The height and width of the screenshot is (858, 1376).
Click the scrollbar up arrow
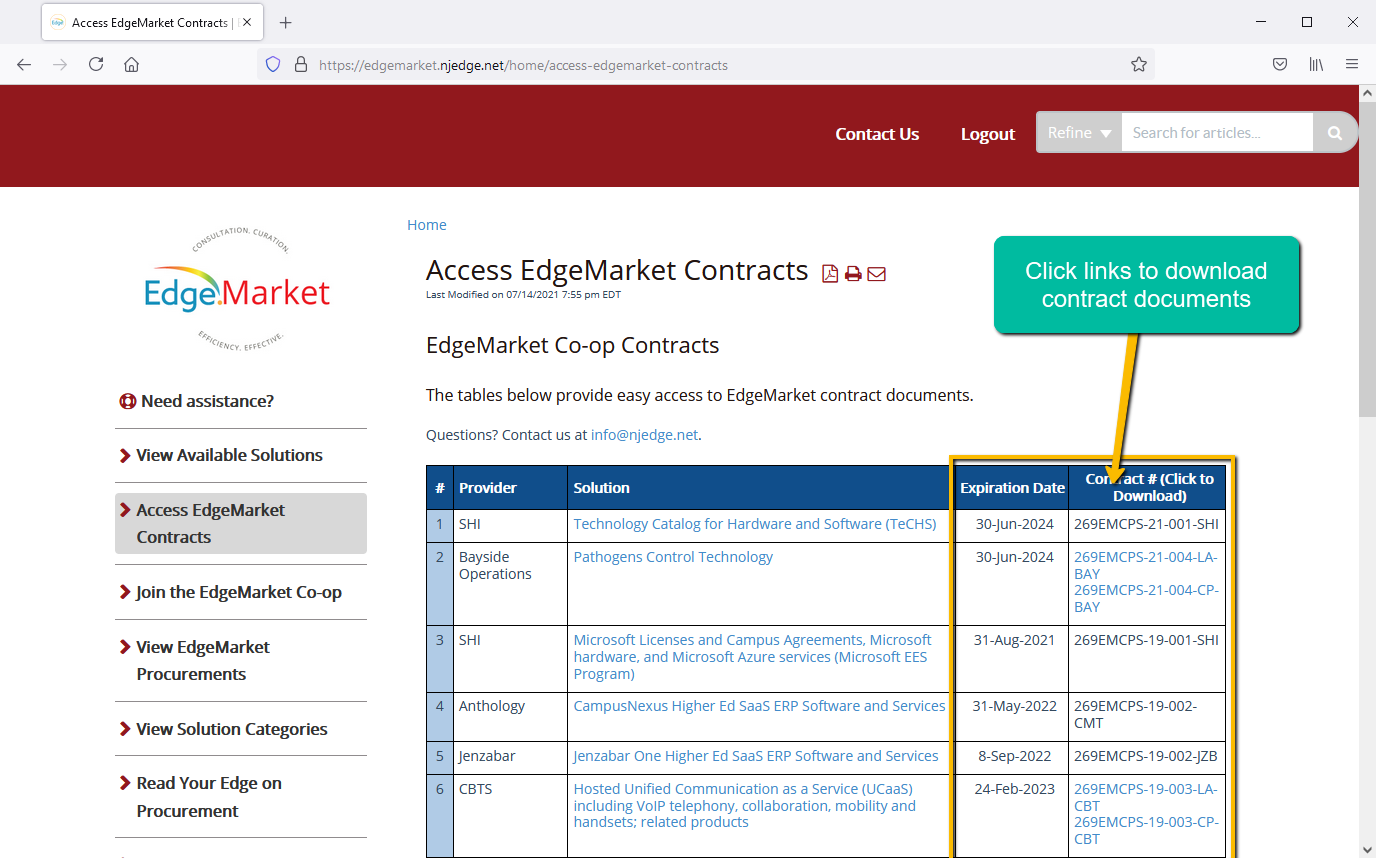pyautogui.click(x=1367, y=93)
